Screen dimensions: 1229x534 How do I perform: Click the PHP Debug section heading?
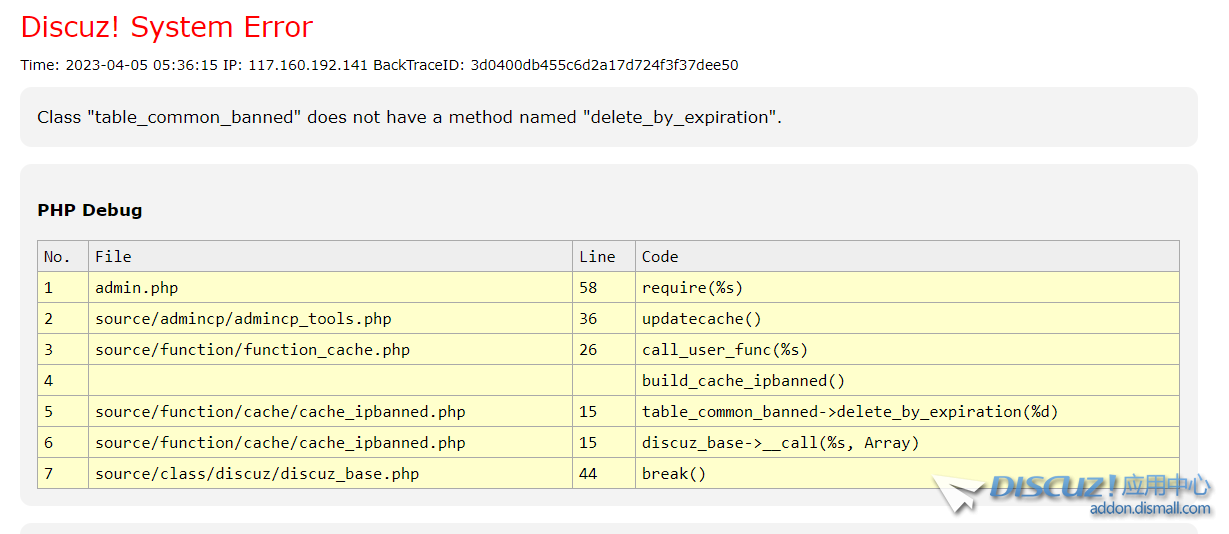tap(90, 210)
